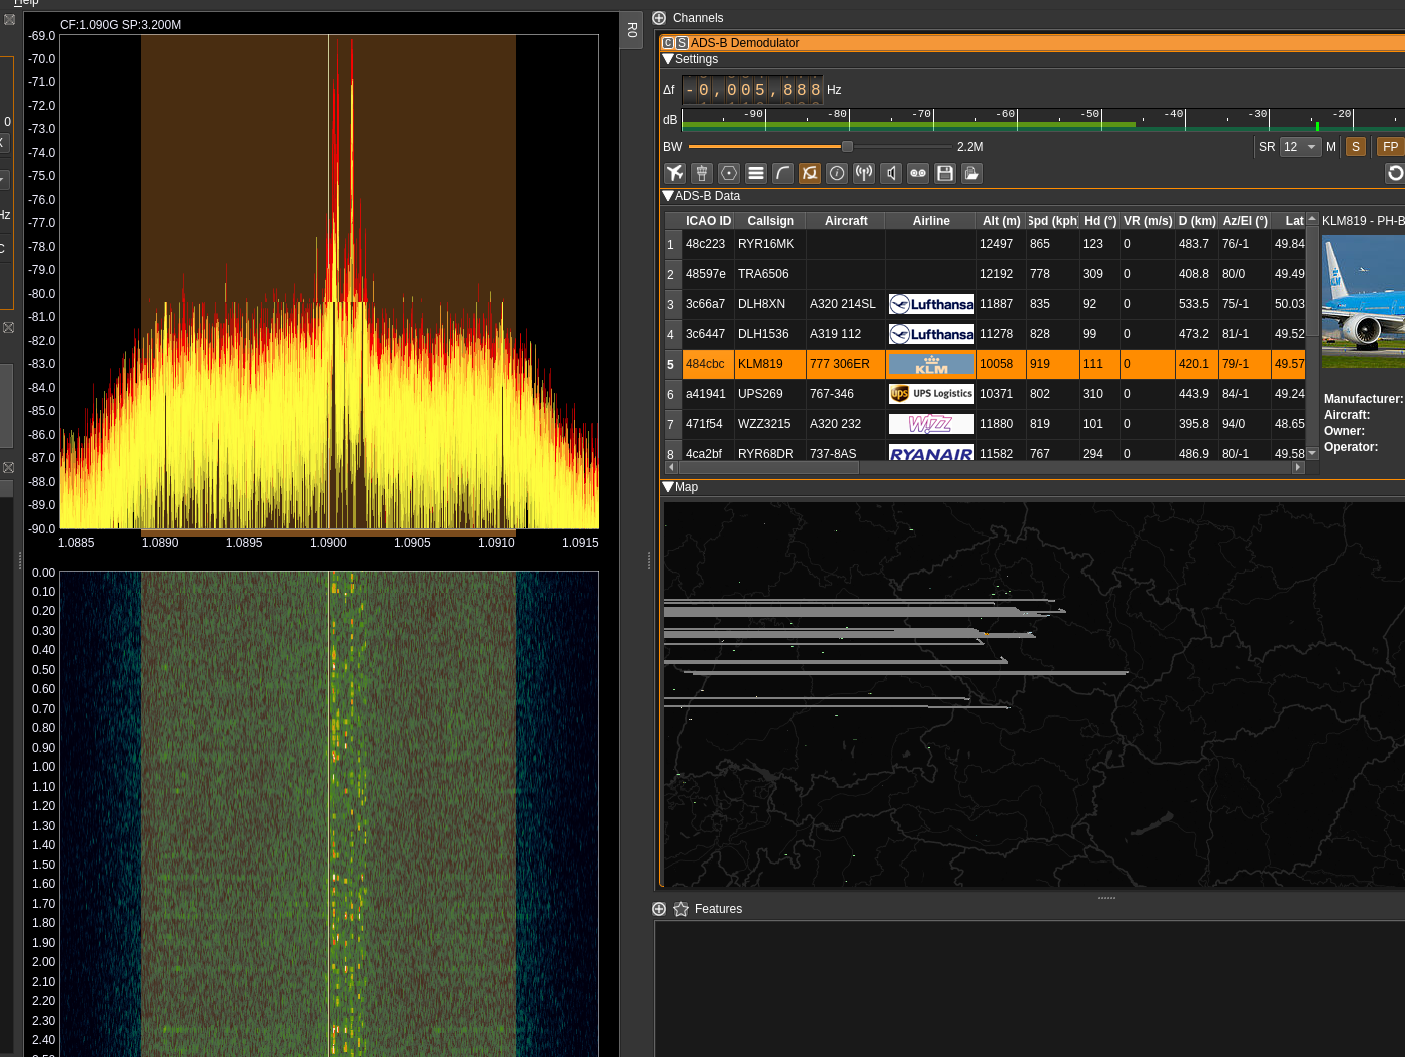This screenshot has height=1057, width=1405.
Task: Toggle the speaker mute button
Action: pos(891,173)
